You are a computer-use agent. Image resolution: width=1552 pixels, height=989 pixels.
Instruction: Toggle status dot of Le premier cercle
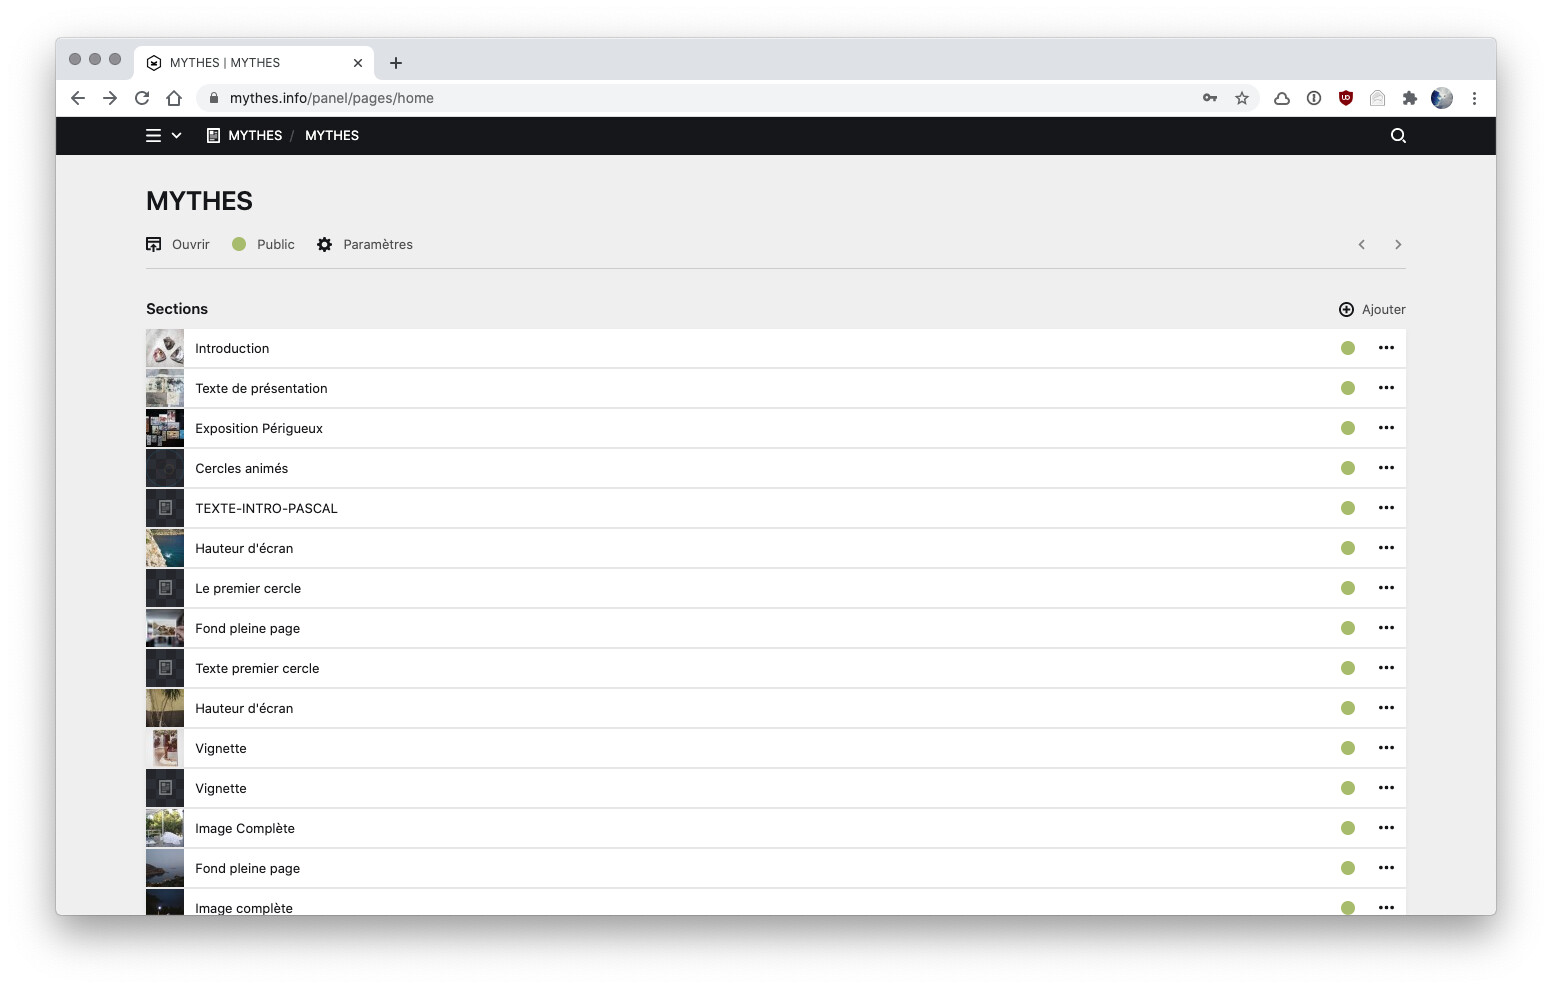pyautogui.click(x=1348, y=589)
